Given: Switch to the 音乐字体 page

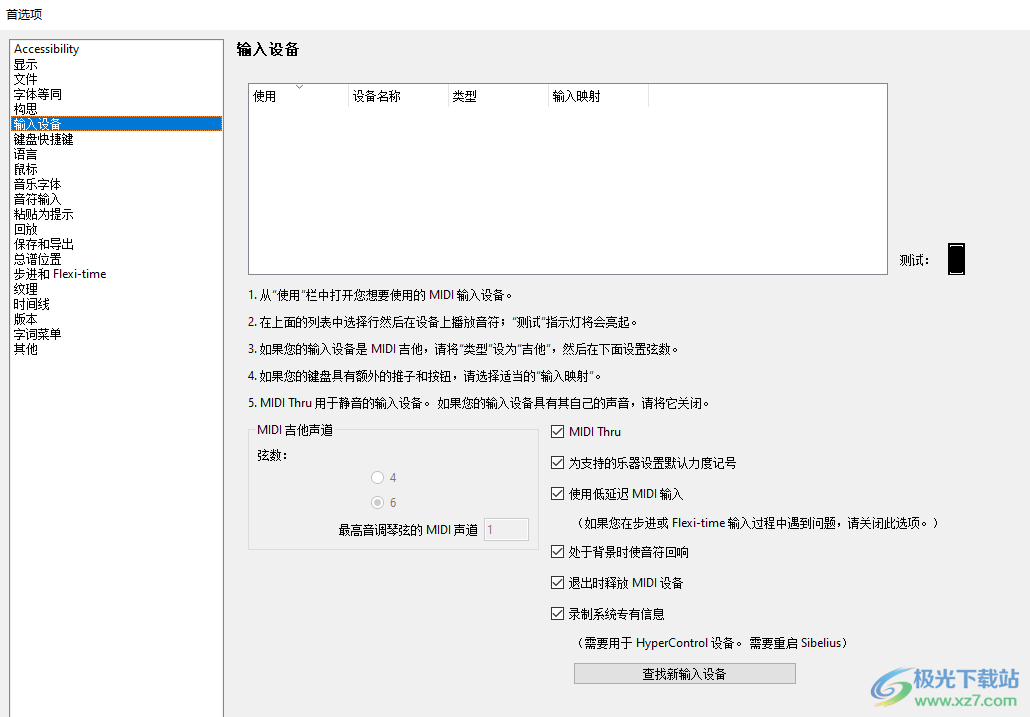Looking at the screenshot, I should pos(37,183).
